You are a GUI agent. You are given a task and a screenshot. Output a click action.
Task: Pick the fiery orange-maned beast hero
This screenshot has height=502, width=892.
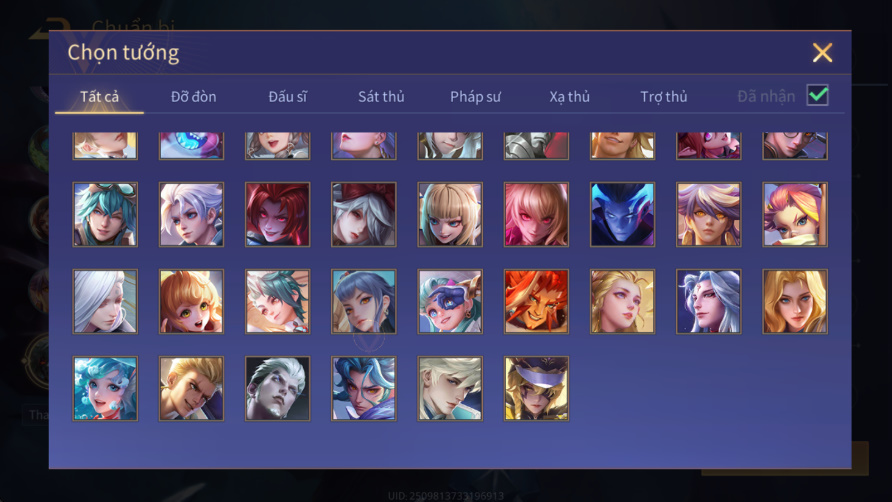536,302
